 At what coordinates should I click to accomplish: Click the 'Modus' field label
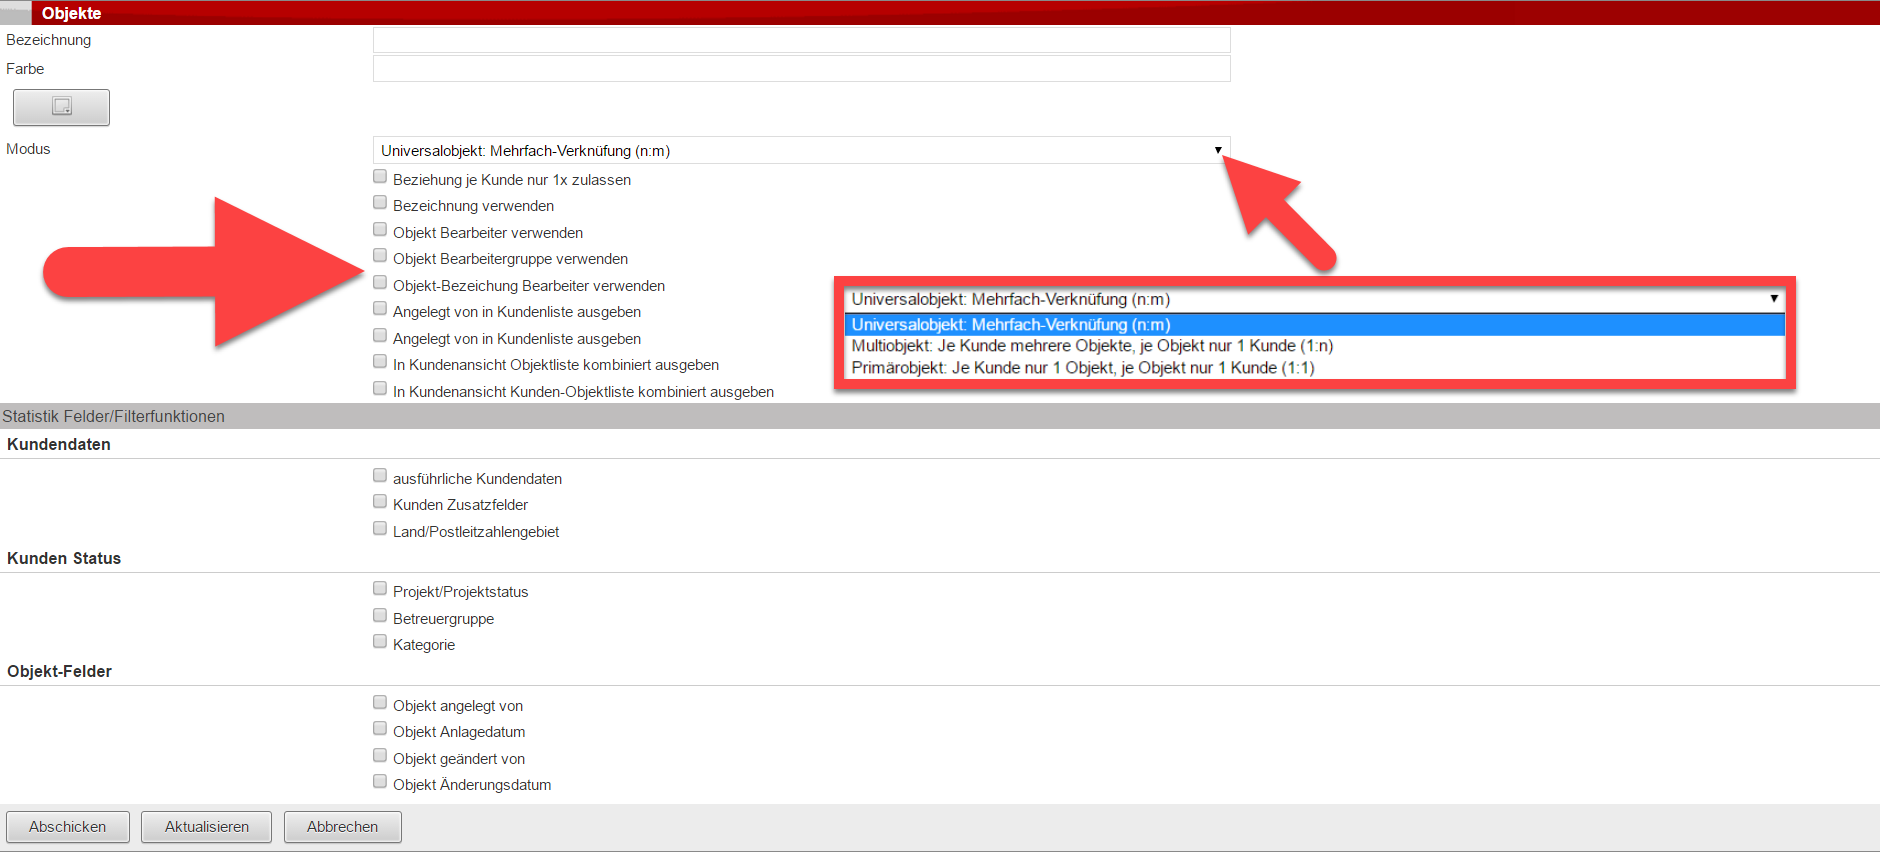coord(28,149)
